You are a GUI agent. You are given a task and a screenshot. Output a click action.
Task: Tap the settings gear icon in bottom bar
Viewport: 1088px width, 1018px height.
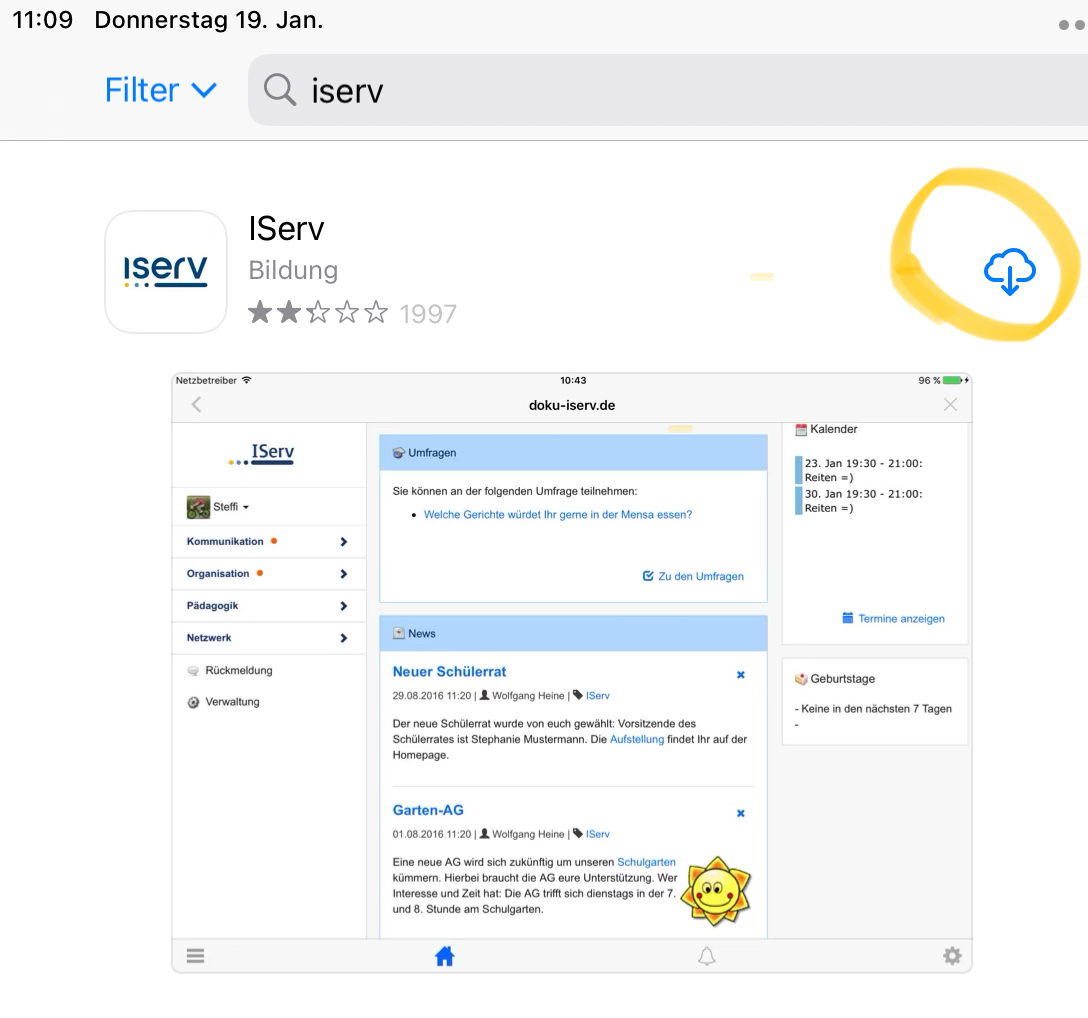[x=952, y=956]
